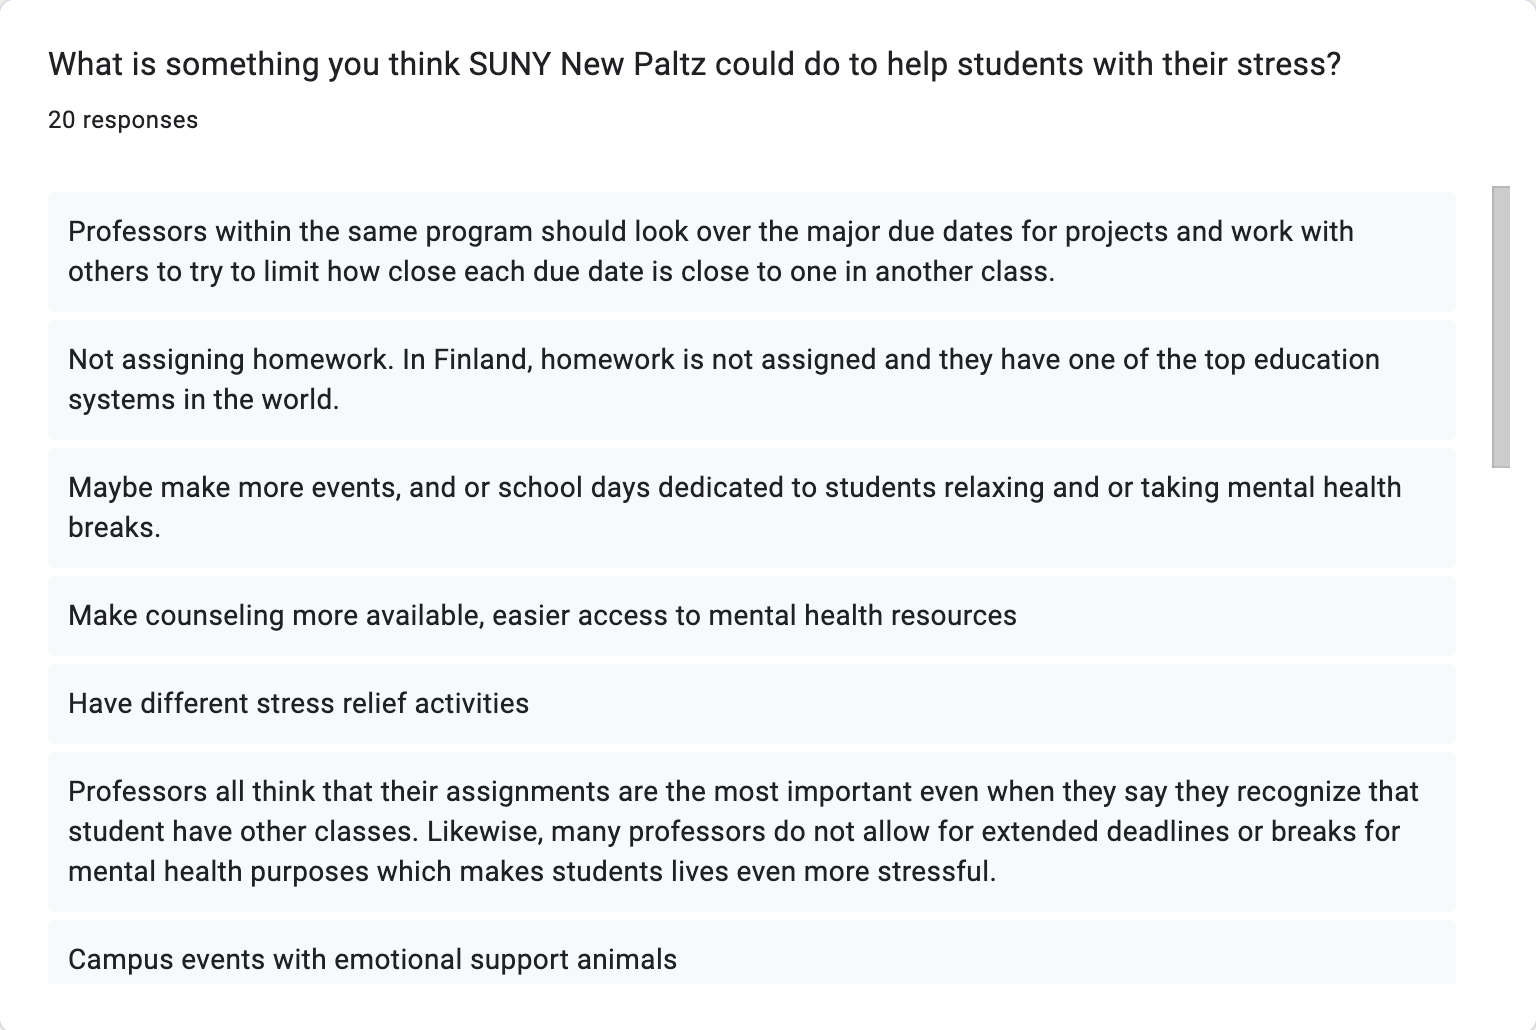Screen dimensions: 1536x1030
Task: Click the scrollbar track below the thumb
Action: (1500, 725)
